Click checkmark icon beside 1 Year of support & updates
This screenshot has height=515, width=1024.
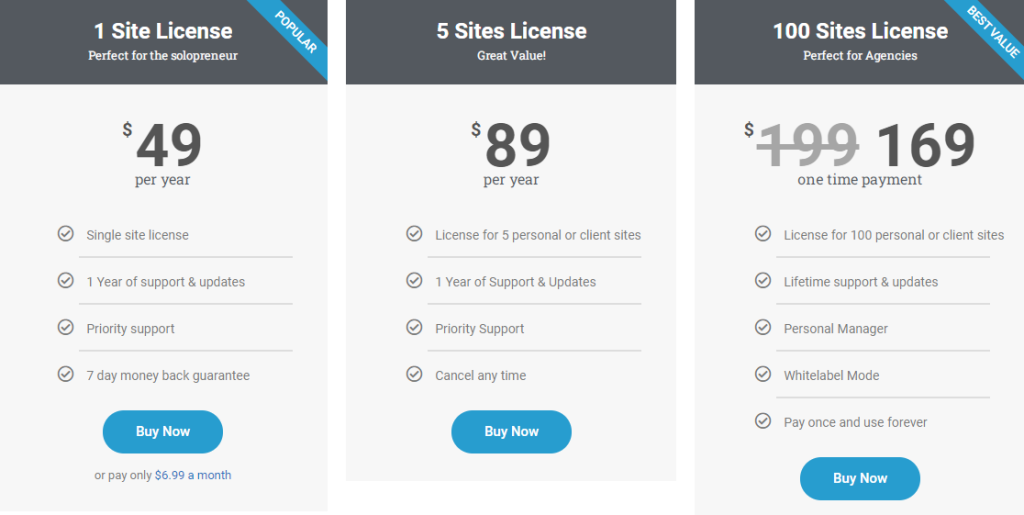(65, 281)
